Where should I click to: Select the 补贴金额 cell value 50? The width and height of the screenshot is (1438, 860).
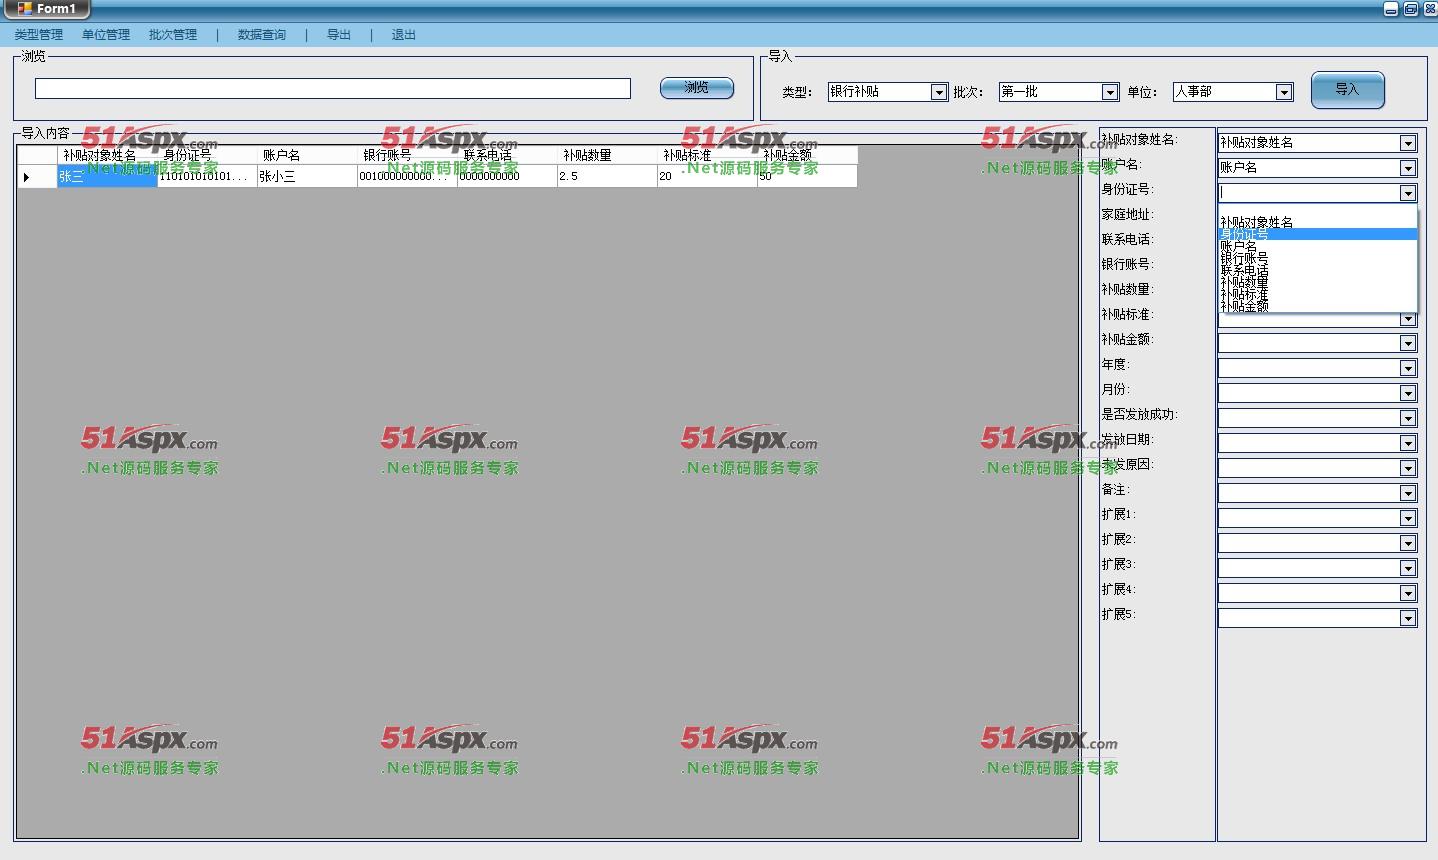pyautogui.click(x=807, y=176)
